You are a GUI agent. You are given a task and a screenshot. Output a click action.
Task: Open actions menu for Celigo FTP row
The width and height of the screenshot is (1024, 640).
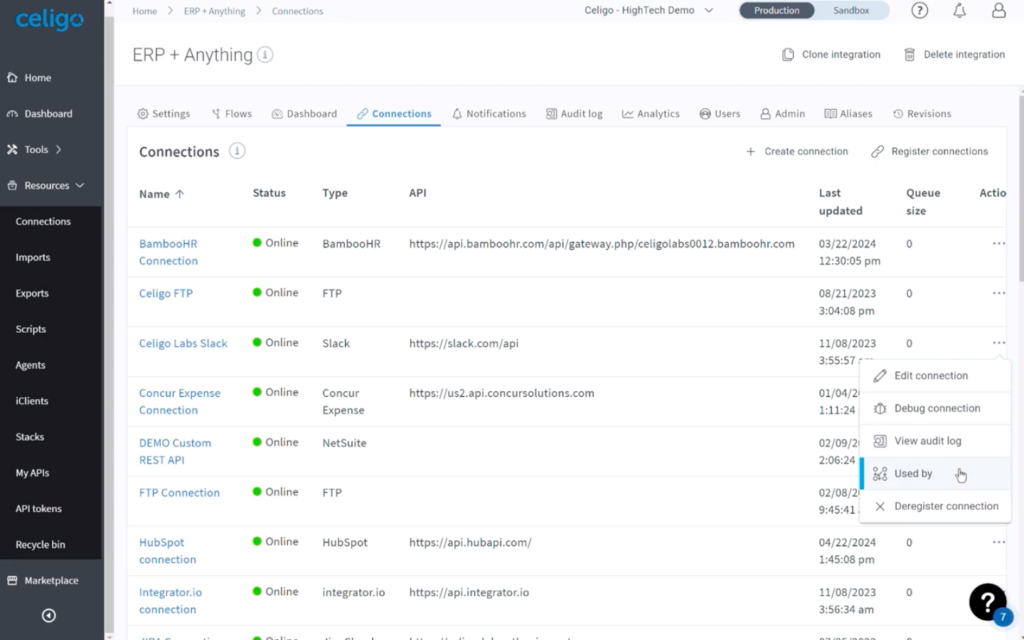(999, 293)
